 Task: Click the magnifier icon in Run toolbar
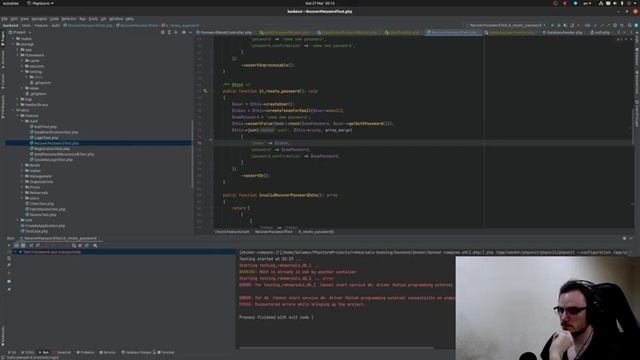[x=95, y=245]
